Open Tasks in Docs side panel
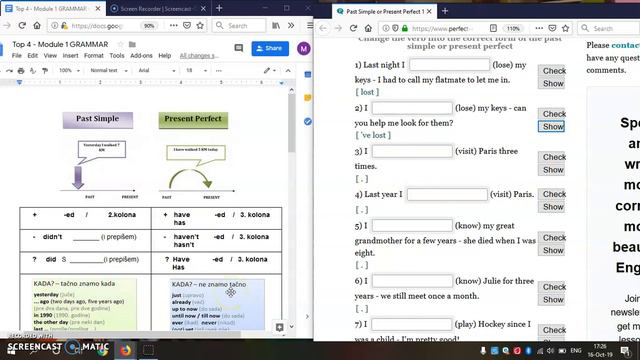 pos(308,121)
